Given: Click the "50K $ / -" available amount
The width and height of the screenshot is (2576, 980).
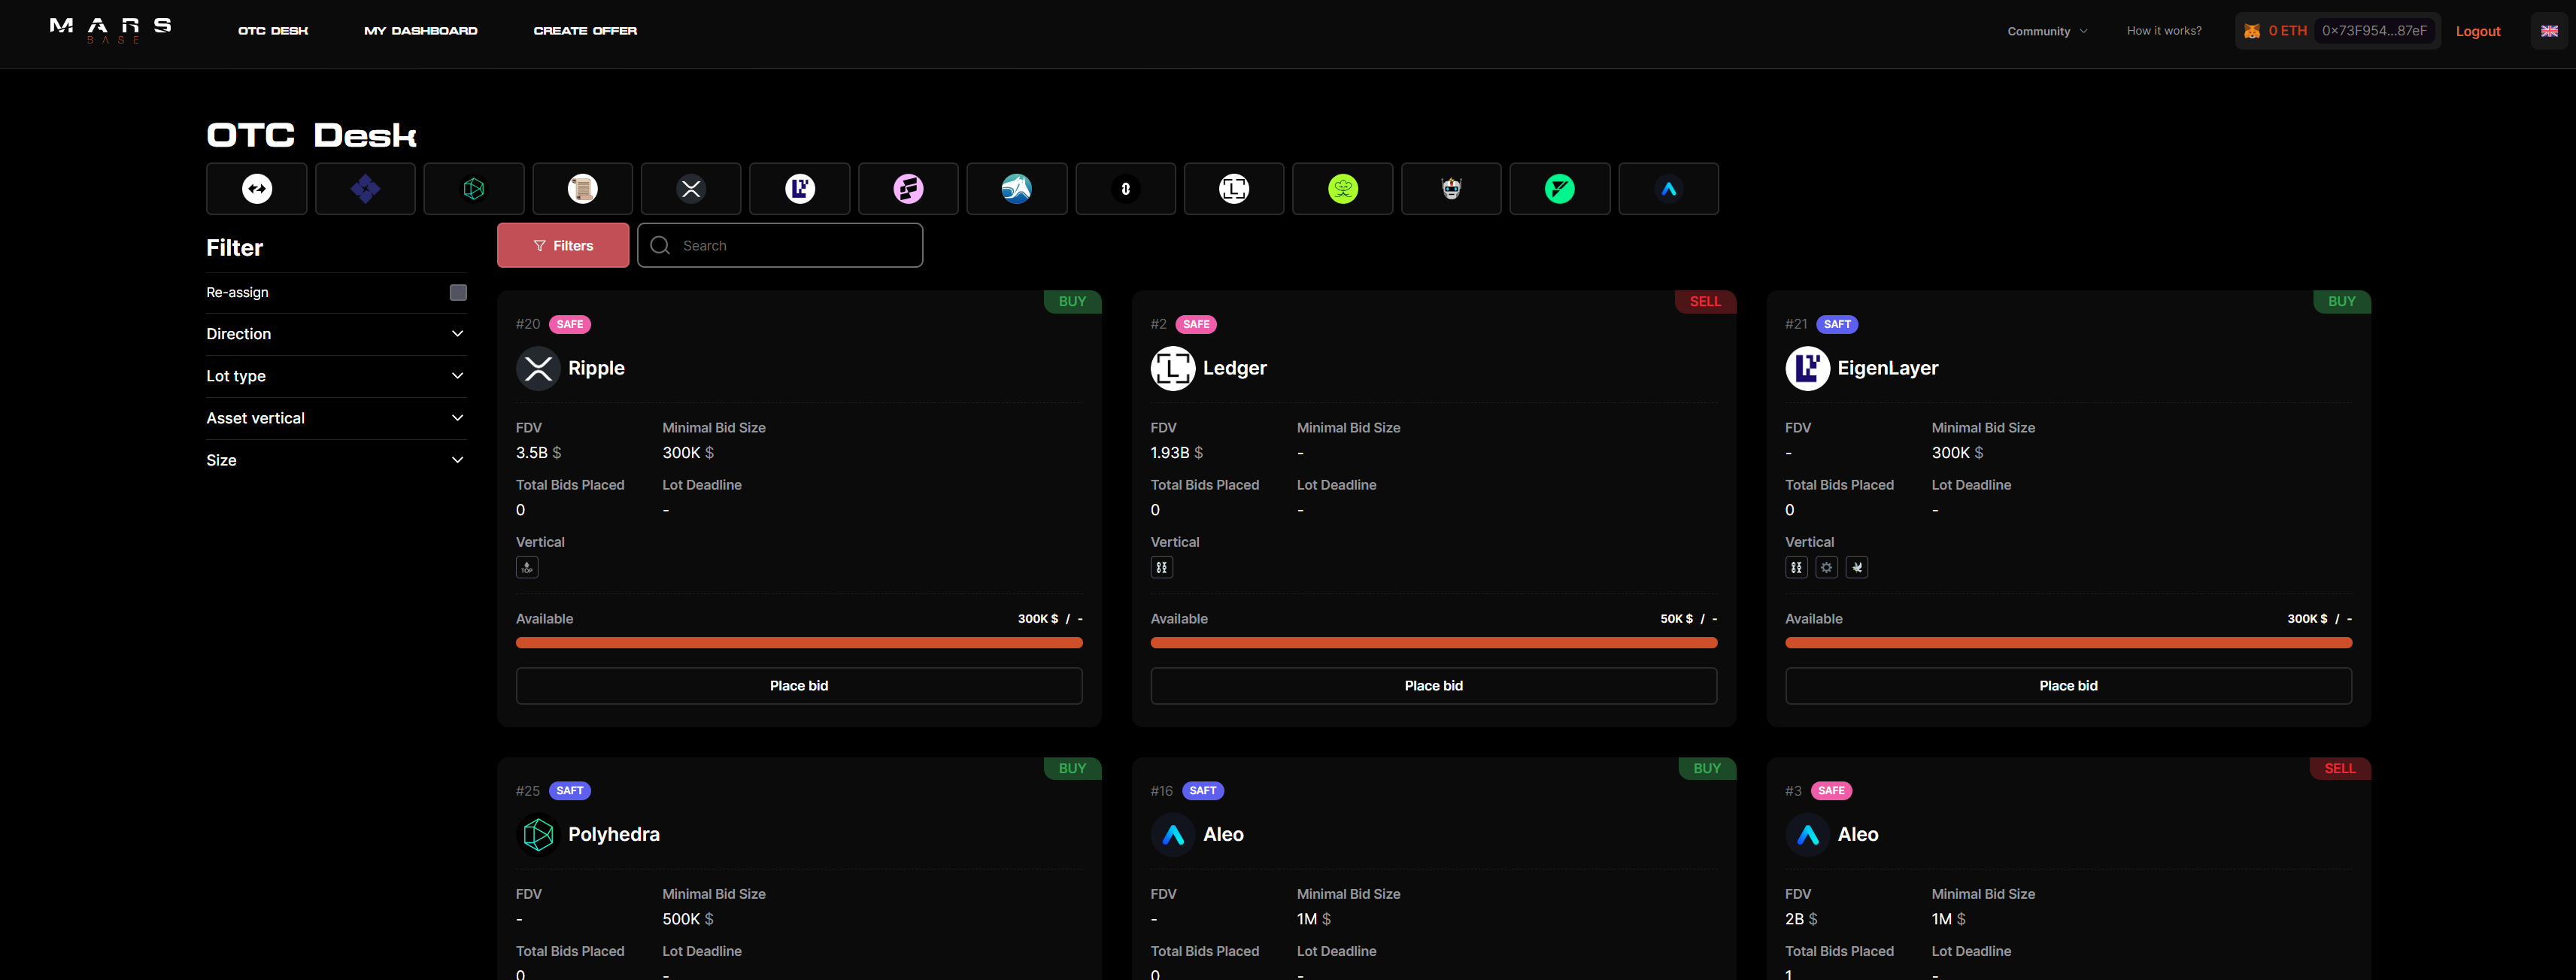Looking at the screenshot, I should click(1688, 619).
